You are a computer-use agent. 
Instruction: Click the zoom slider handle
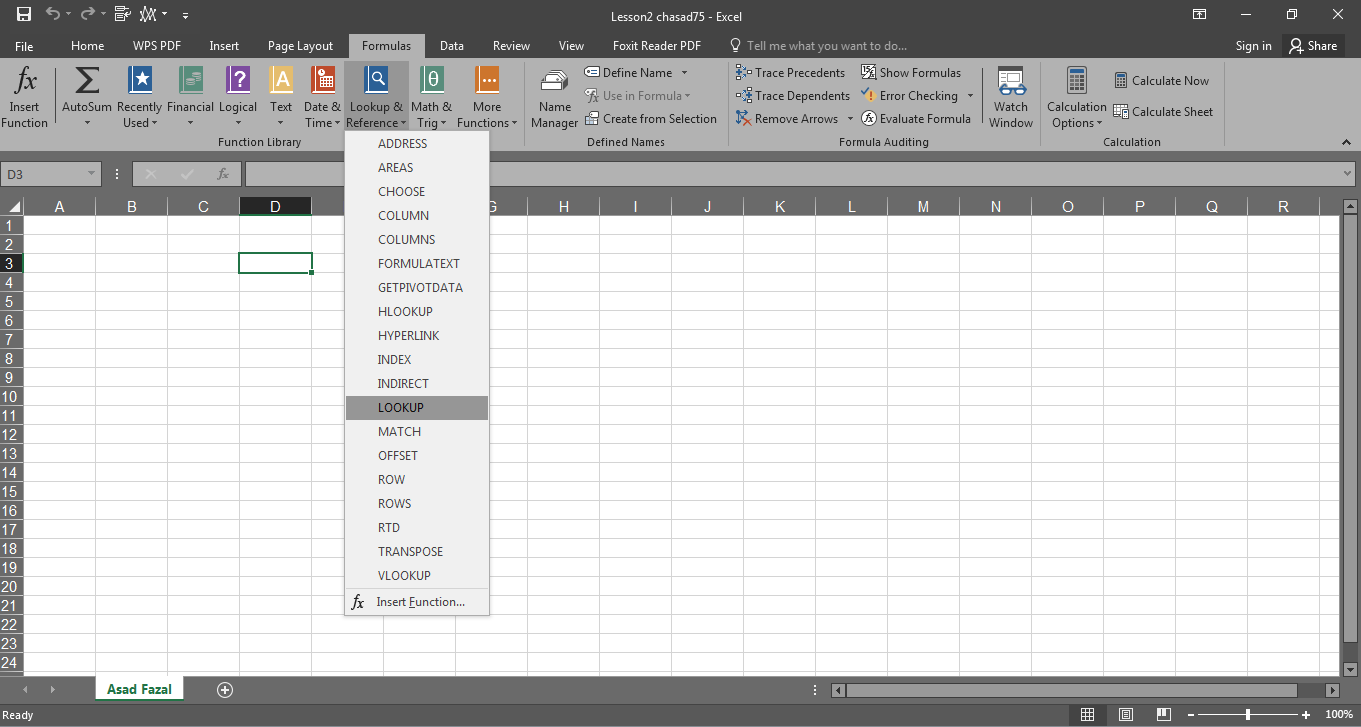[1247, 715]
